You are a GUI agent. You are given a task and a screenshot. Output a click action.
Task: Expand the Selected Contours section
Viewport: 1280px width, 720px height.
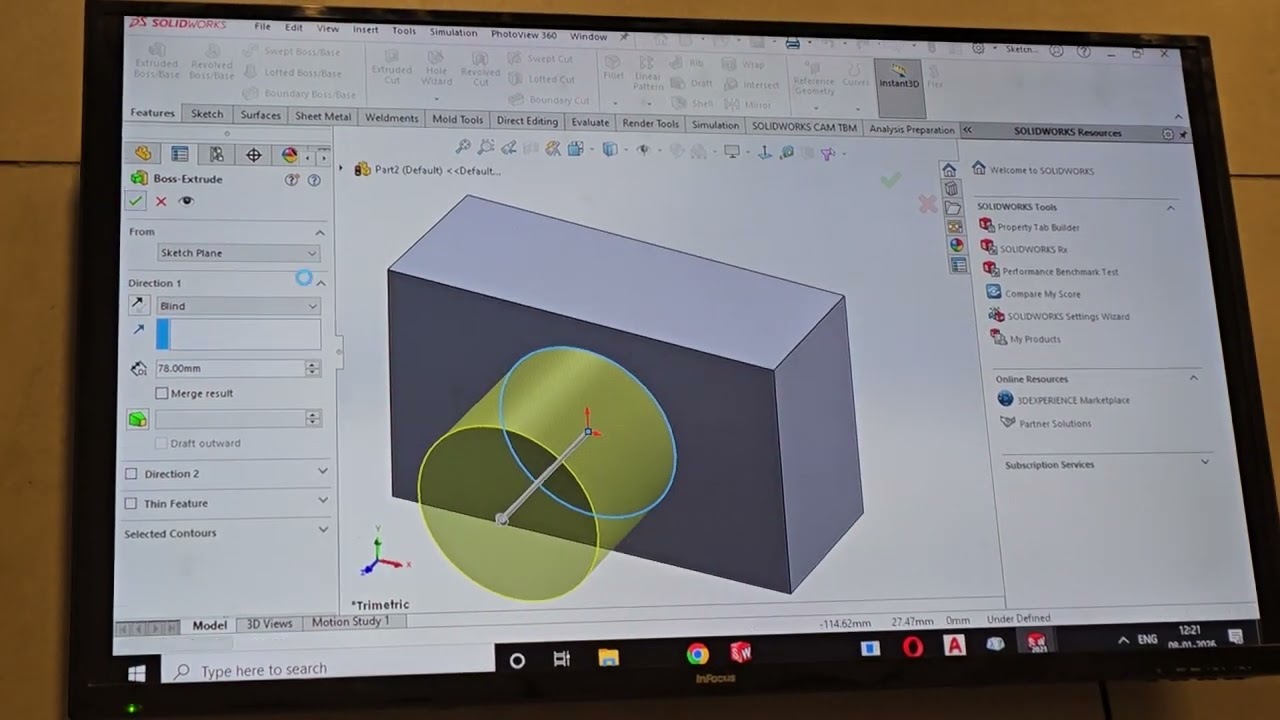pyautogui.click(x=322, y=529)
